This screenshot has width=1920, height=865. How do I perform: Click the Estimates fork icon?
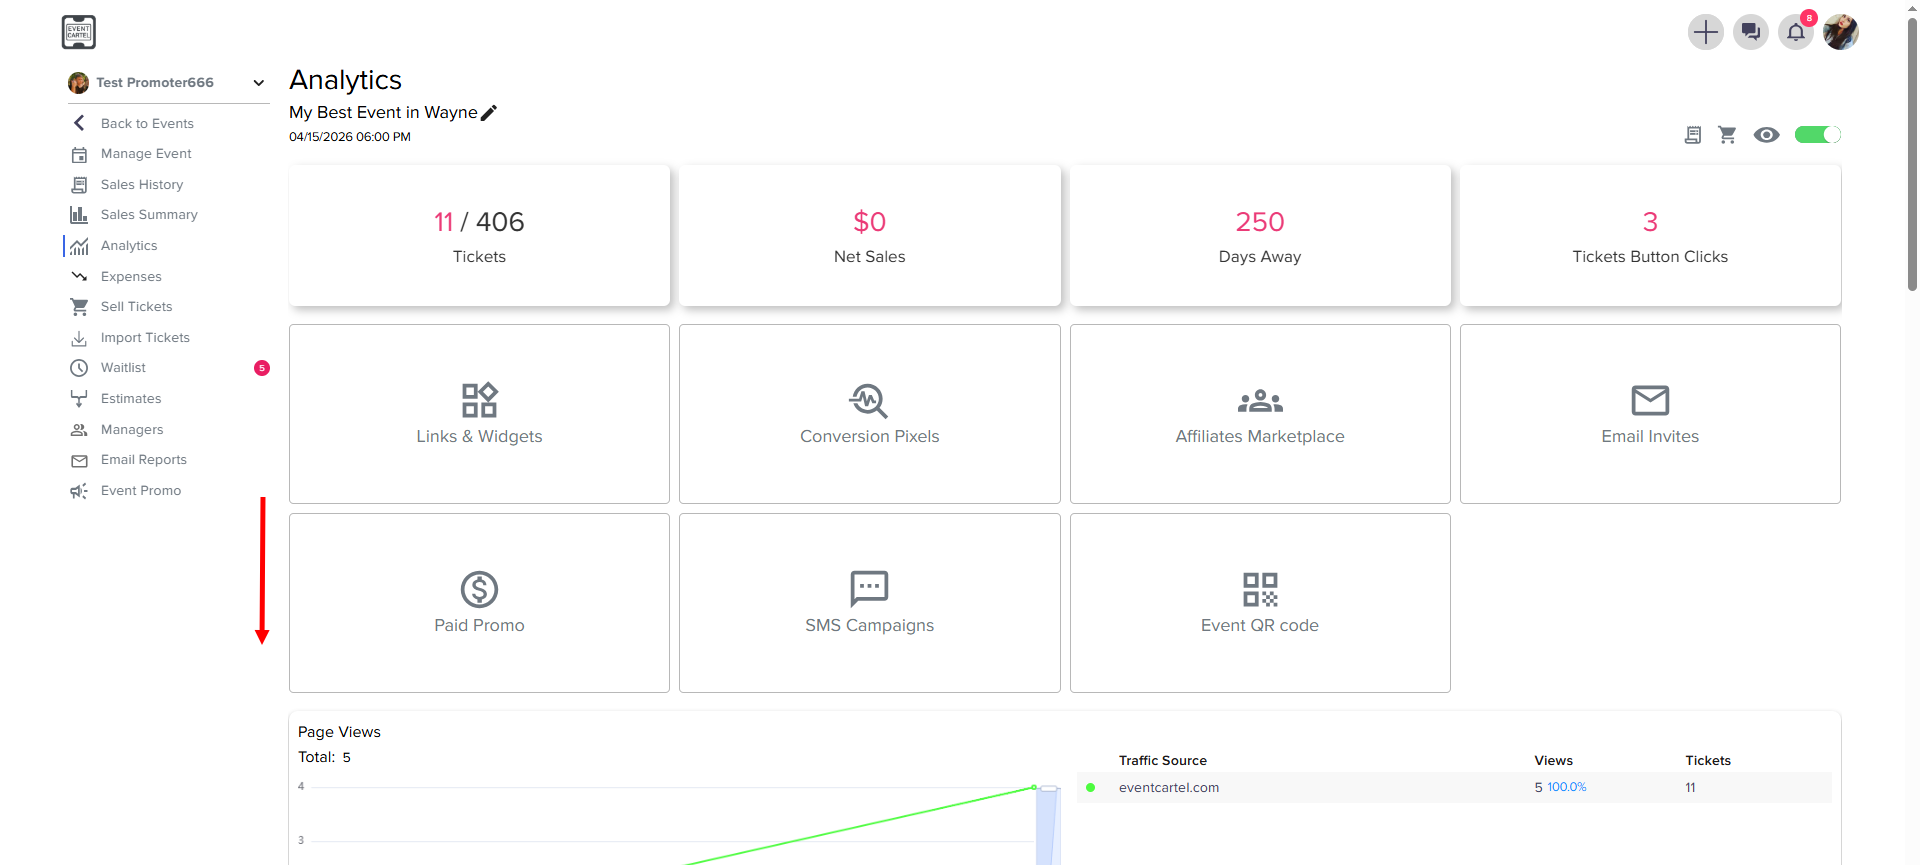click(x=79, y=399)
